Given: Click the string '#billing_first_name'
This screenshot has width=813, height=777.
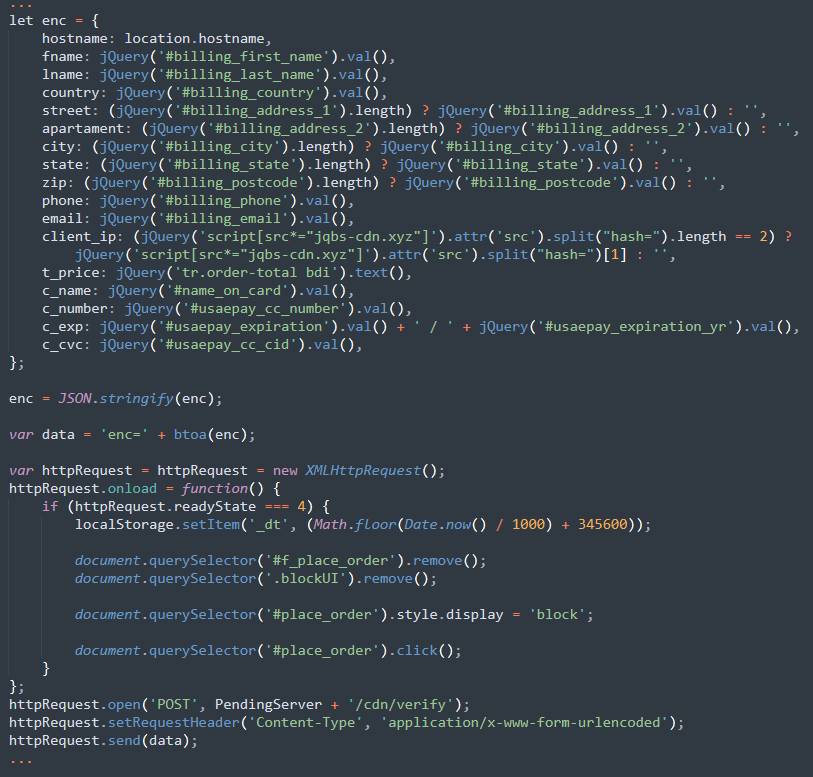Looking at the screenshot, I should point(244,57).
